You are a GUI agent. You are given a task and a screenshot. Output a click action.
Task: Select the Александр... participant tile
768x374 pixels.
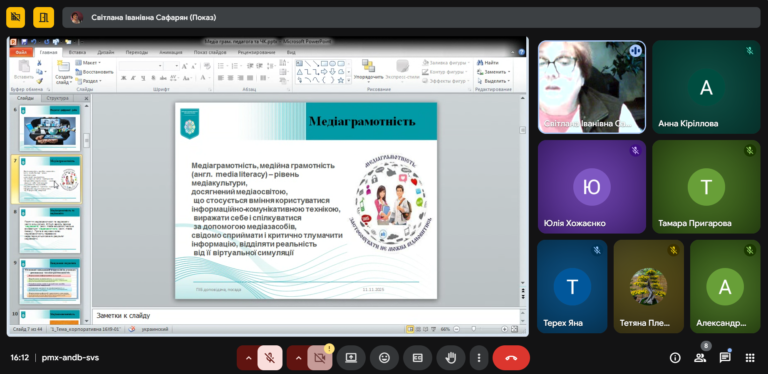pyautogui.click(x=725, y=286)
